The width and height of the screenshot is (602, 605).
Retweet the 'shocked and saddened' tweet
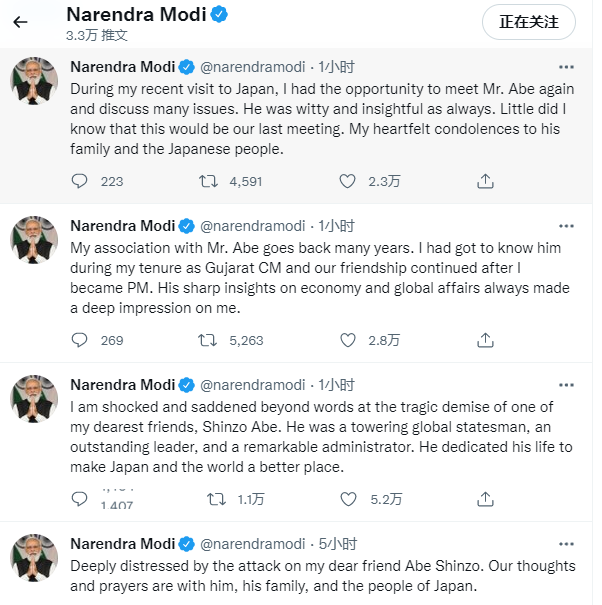click(x=214, y=498)
